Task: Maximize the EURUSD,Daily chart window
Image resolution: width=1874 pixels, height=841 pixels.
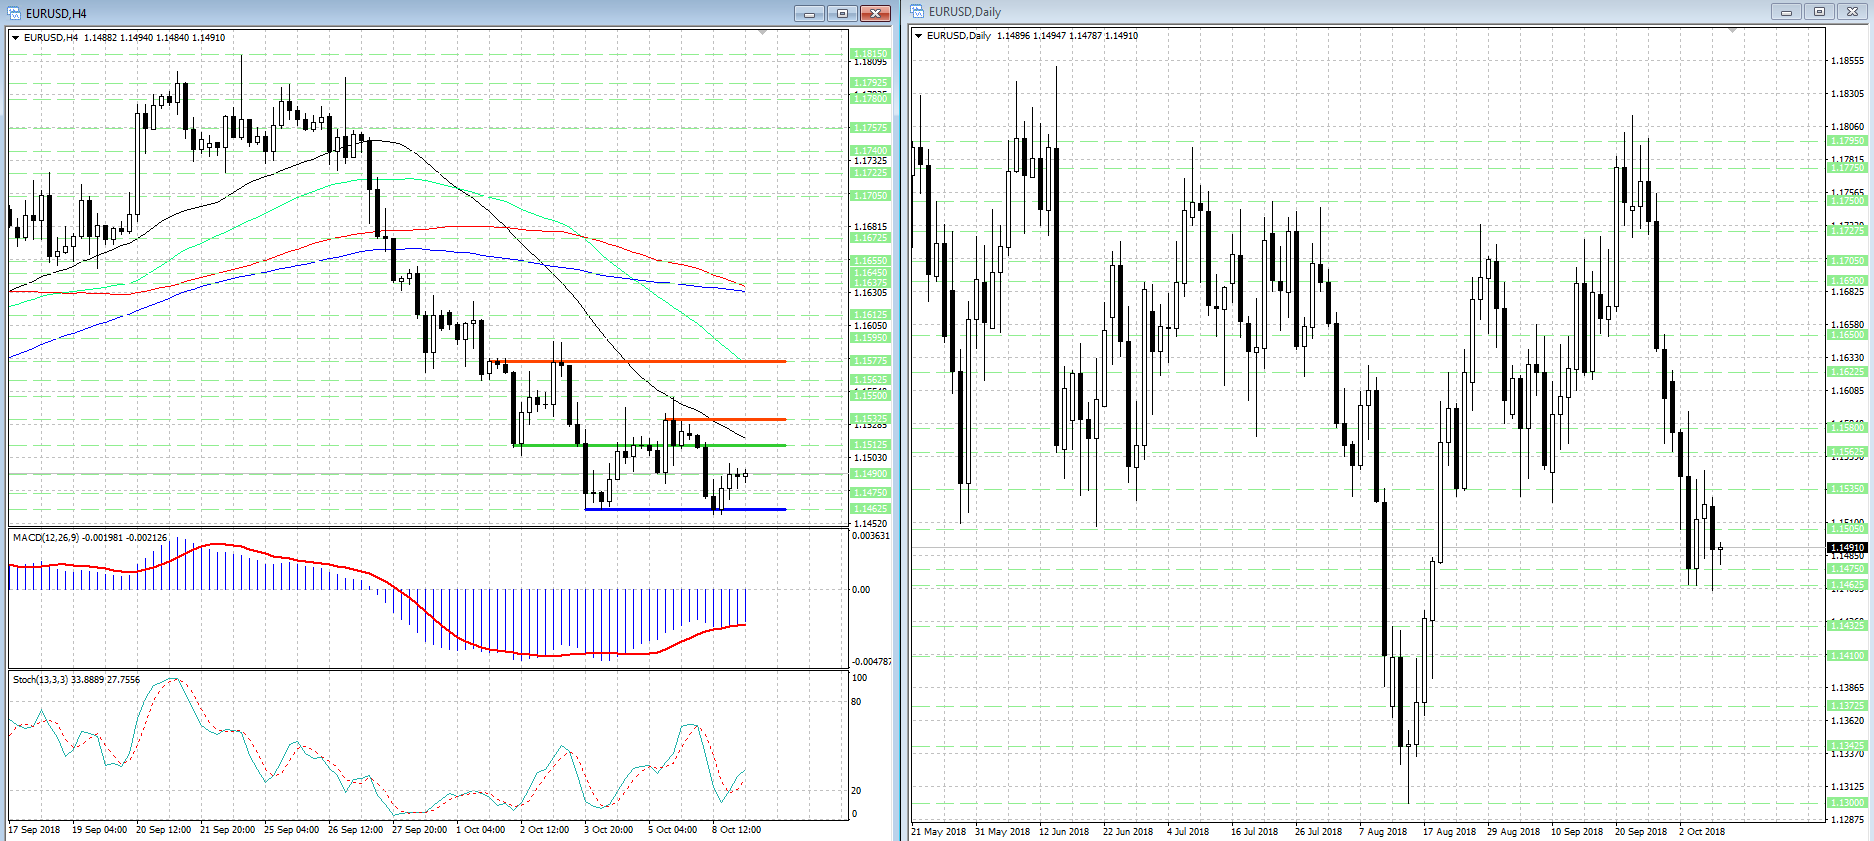Action: pos(1819,11)
